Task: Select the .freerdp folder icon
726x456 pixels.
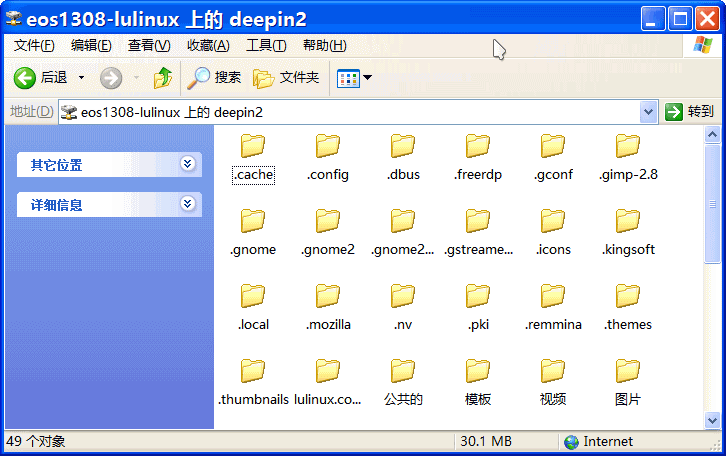Action: [478, 146]
